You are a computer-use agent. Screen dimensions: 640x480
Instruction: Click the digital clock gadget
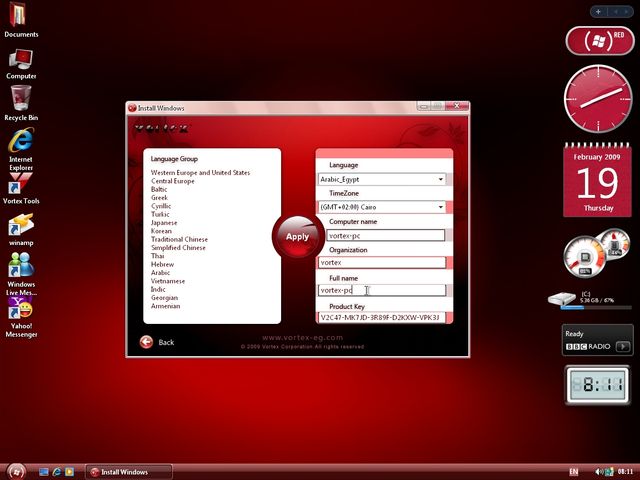(x=598, y=384)
